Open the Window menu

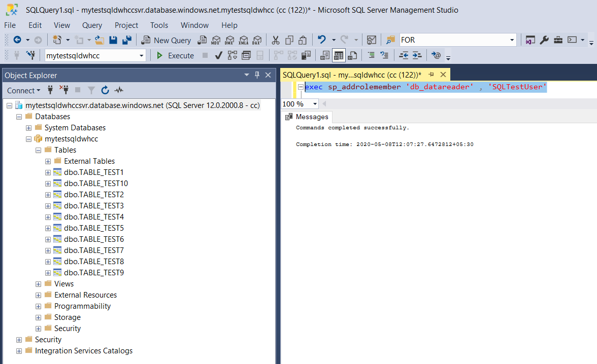(195, 25)
